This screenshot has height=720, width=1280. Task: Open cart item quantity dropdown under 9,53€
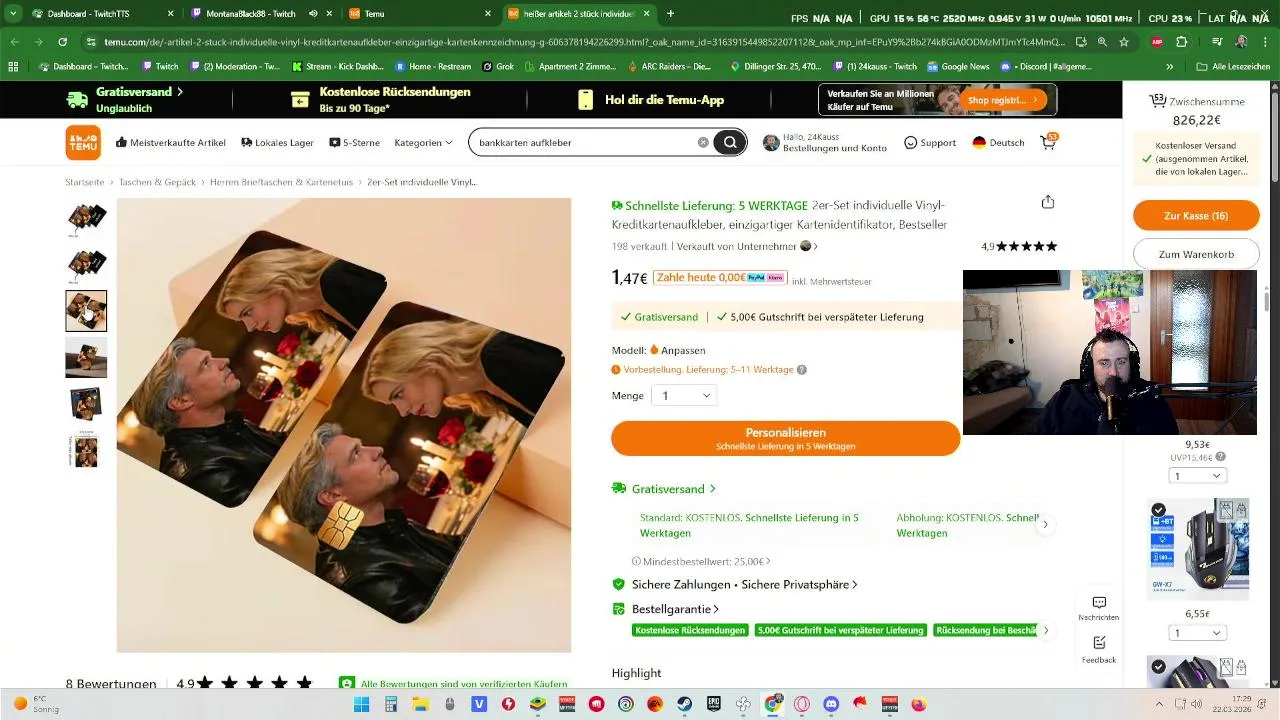point(1197,476)
